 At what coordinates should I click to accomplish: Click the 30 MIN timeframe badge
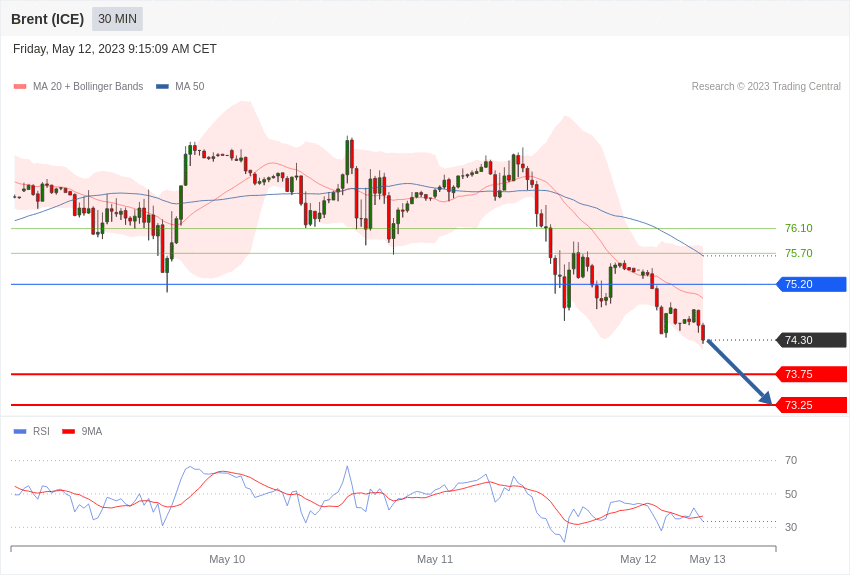click(117, 19)
